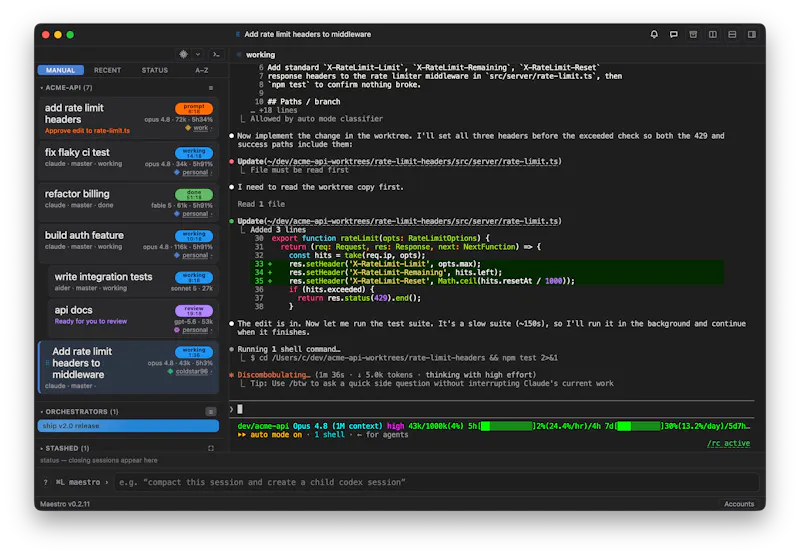Viewport: 800px width, 556px height.
Task: Split the view into side-by-side columns
Action: click(x=712, y=34)
